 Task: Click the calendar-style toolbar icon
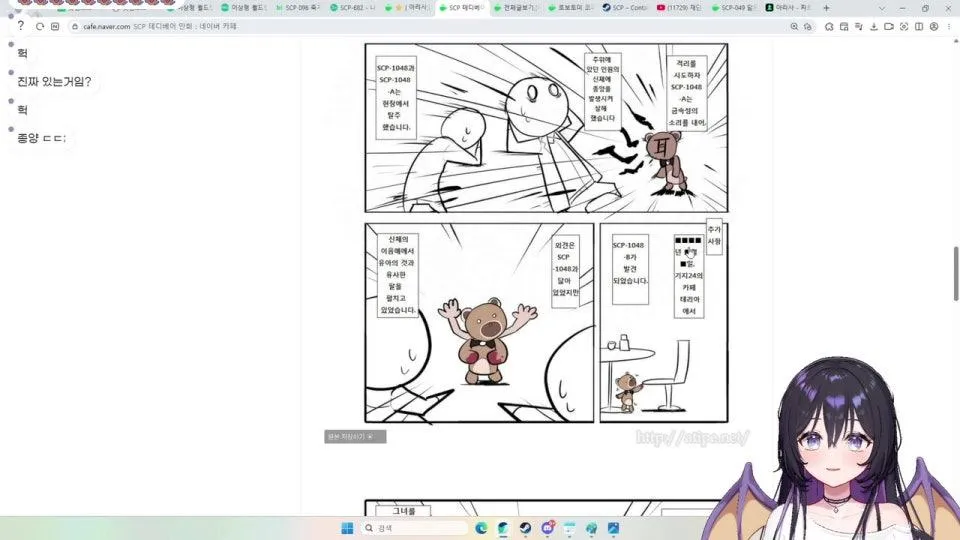click(x=844, y=26)
